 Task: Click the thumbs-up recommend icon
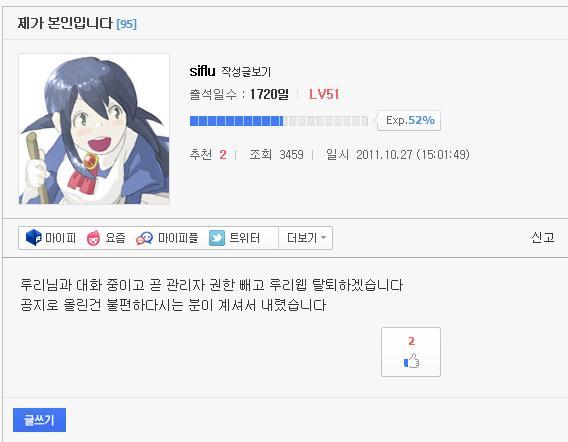[x=411, y=361]
